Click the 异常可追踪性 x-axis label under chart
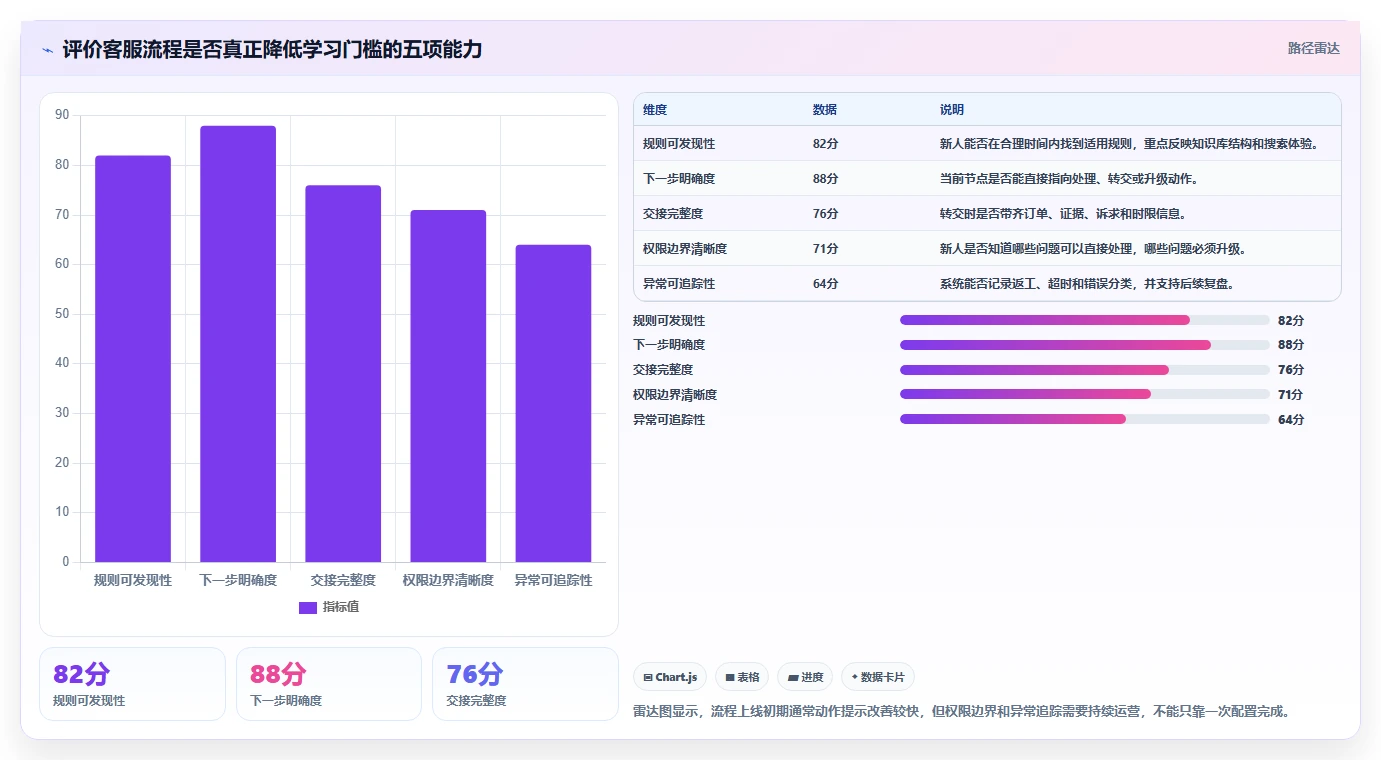The image size is (1381, 760). tap(553, 580)
